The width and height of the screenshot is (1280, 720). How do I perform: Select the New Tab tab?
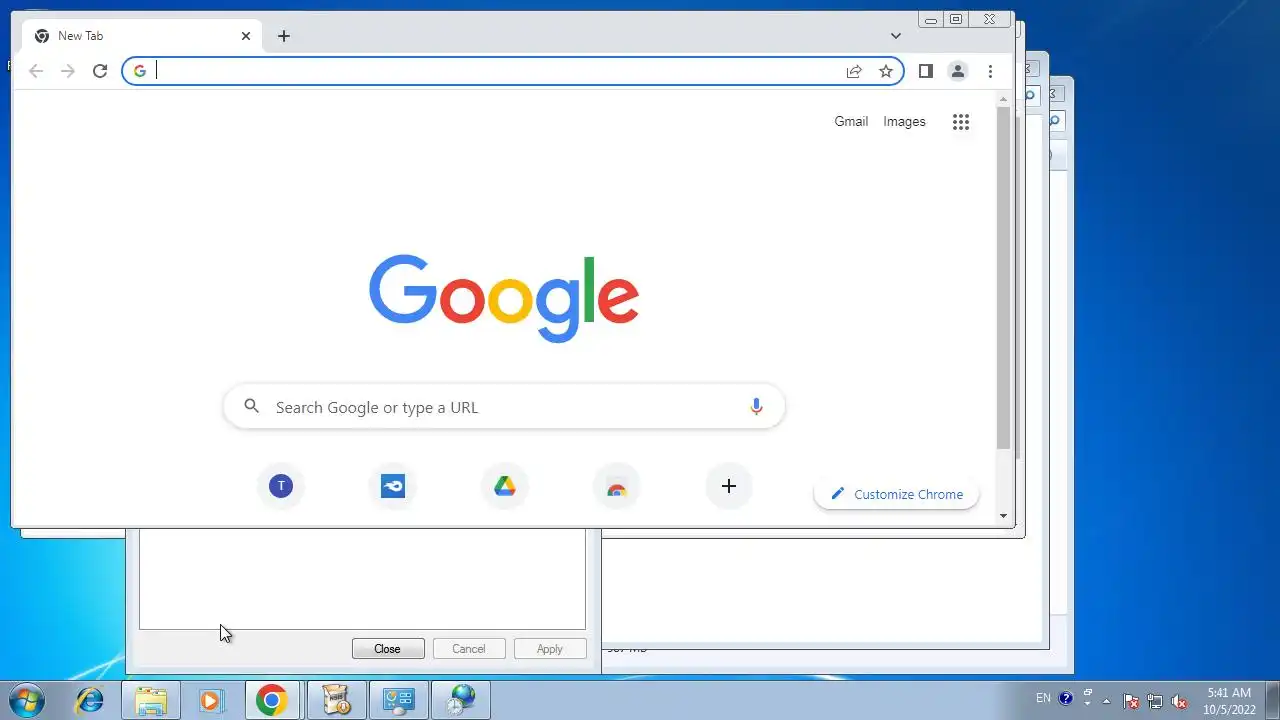click(x=142, y=36)
